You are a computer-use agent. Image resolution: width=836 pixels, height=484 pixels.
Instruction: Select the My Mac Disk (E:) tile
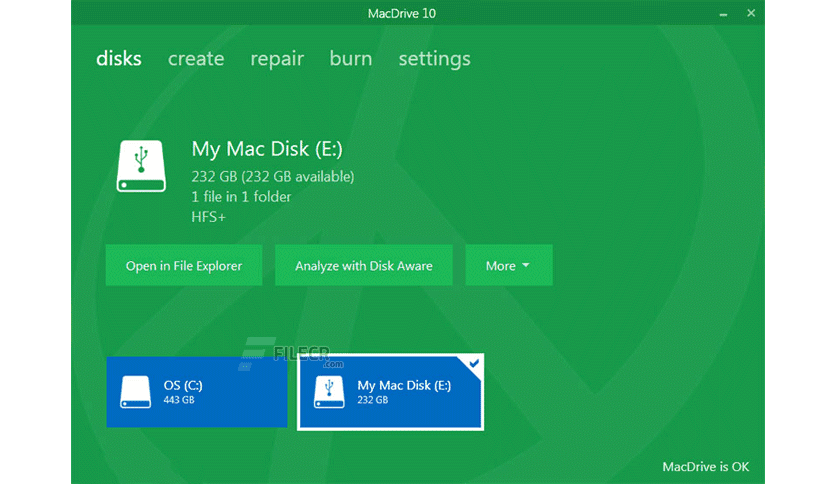(390, 392)
